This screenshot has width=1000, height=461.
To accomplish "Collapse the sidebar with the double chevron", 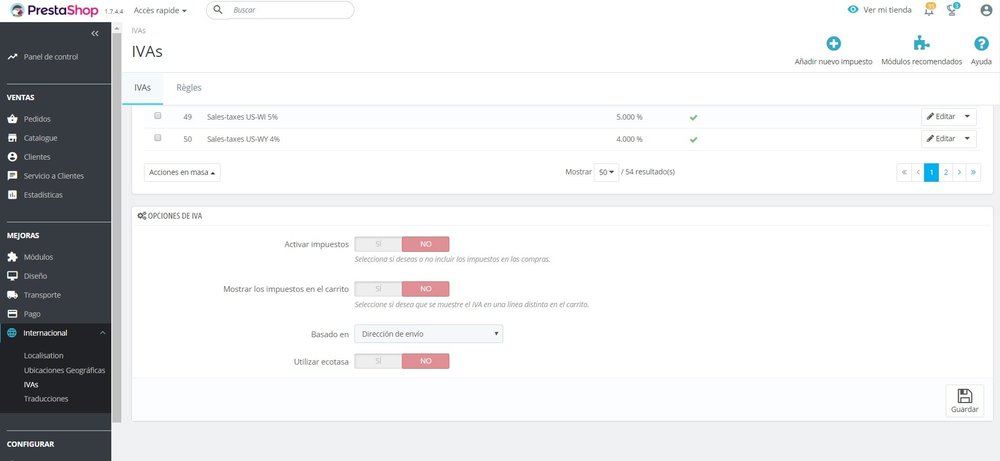I will 94,33.
